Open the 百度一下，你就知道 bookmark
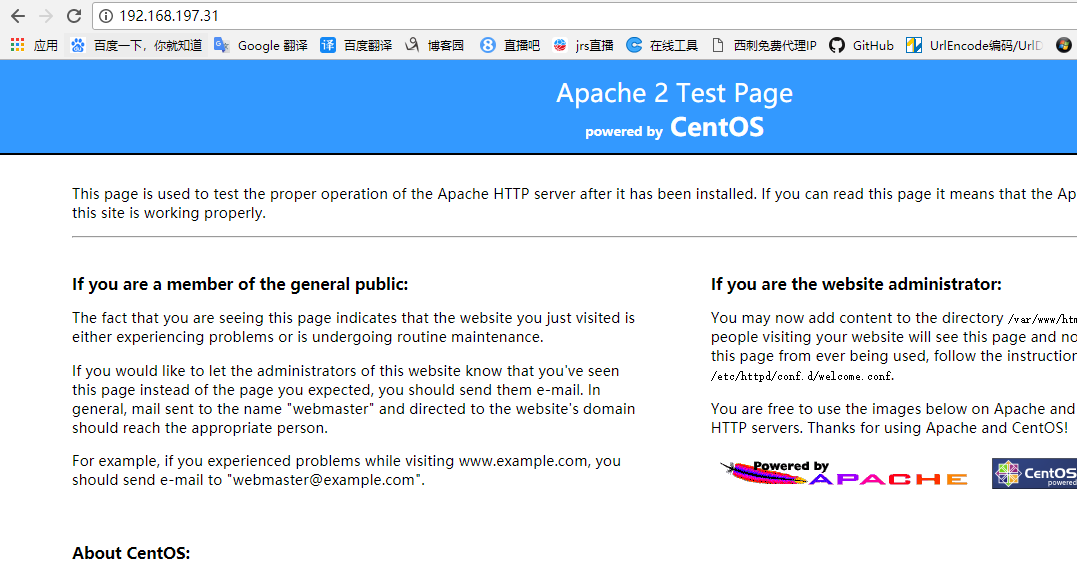This screenshot has width=1077, height=569. (x=137, y=45)
